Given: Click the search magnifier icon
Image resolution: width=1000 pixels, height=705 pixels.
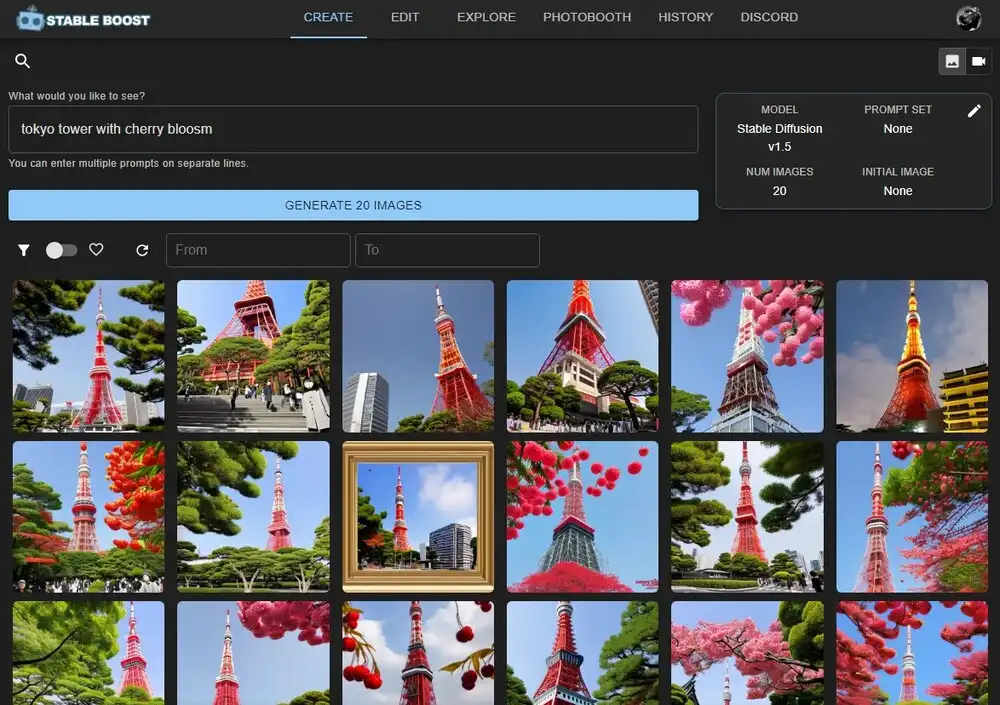Looking at the screenshot, I should 23,61.
